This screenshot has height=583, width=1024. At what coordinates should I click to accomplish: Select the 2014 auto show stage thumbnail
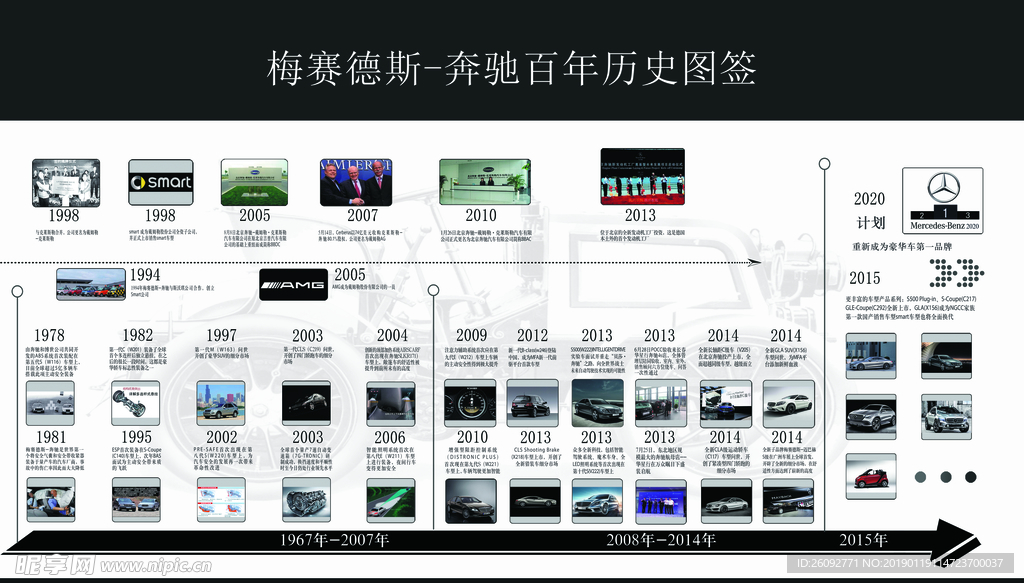(726, 403)
